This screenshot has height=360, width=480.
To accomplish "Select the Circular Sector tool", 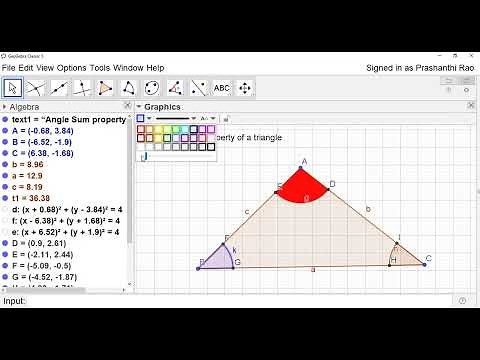I will [x=129, y=88].
